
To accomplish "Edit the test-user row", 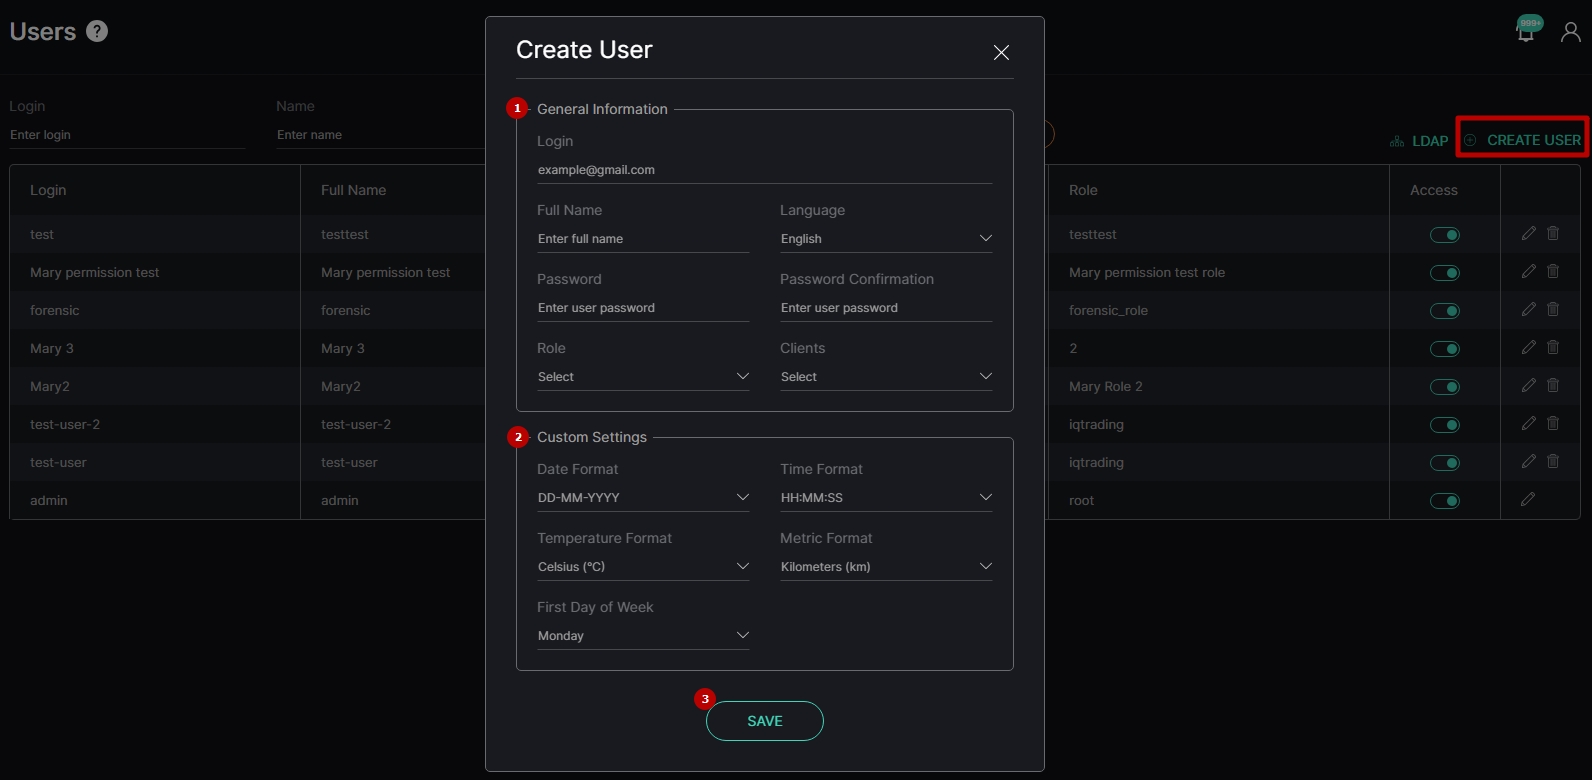I will (1528, 461).
